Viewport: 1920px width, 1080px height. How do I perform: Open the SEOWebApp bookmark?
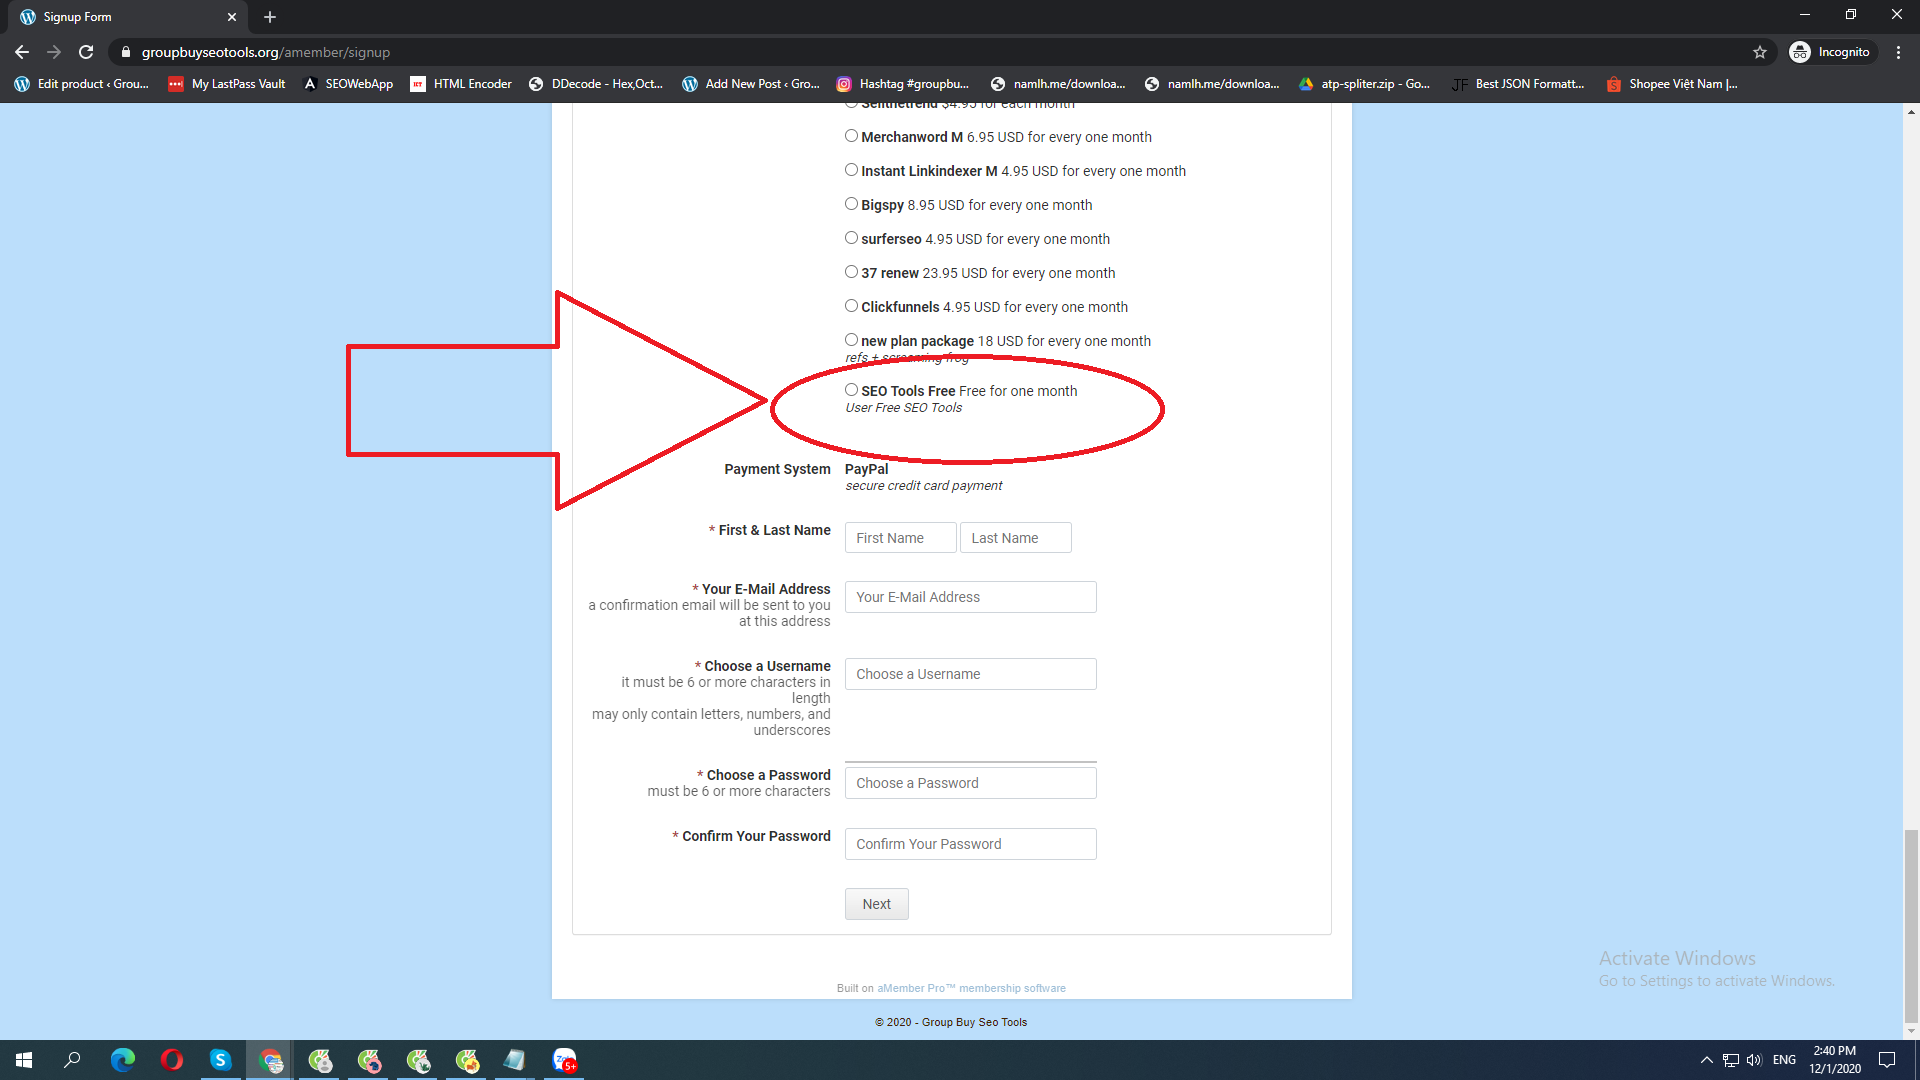pos(348,84)
